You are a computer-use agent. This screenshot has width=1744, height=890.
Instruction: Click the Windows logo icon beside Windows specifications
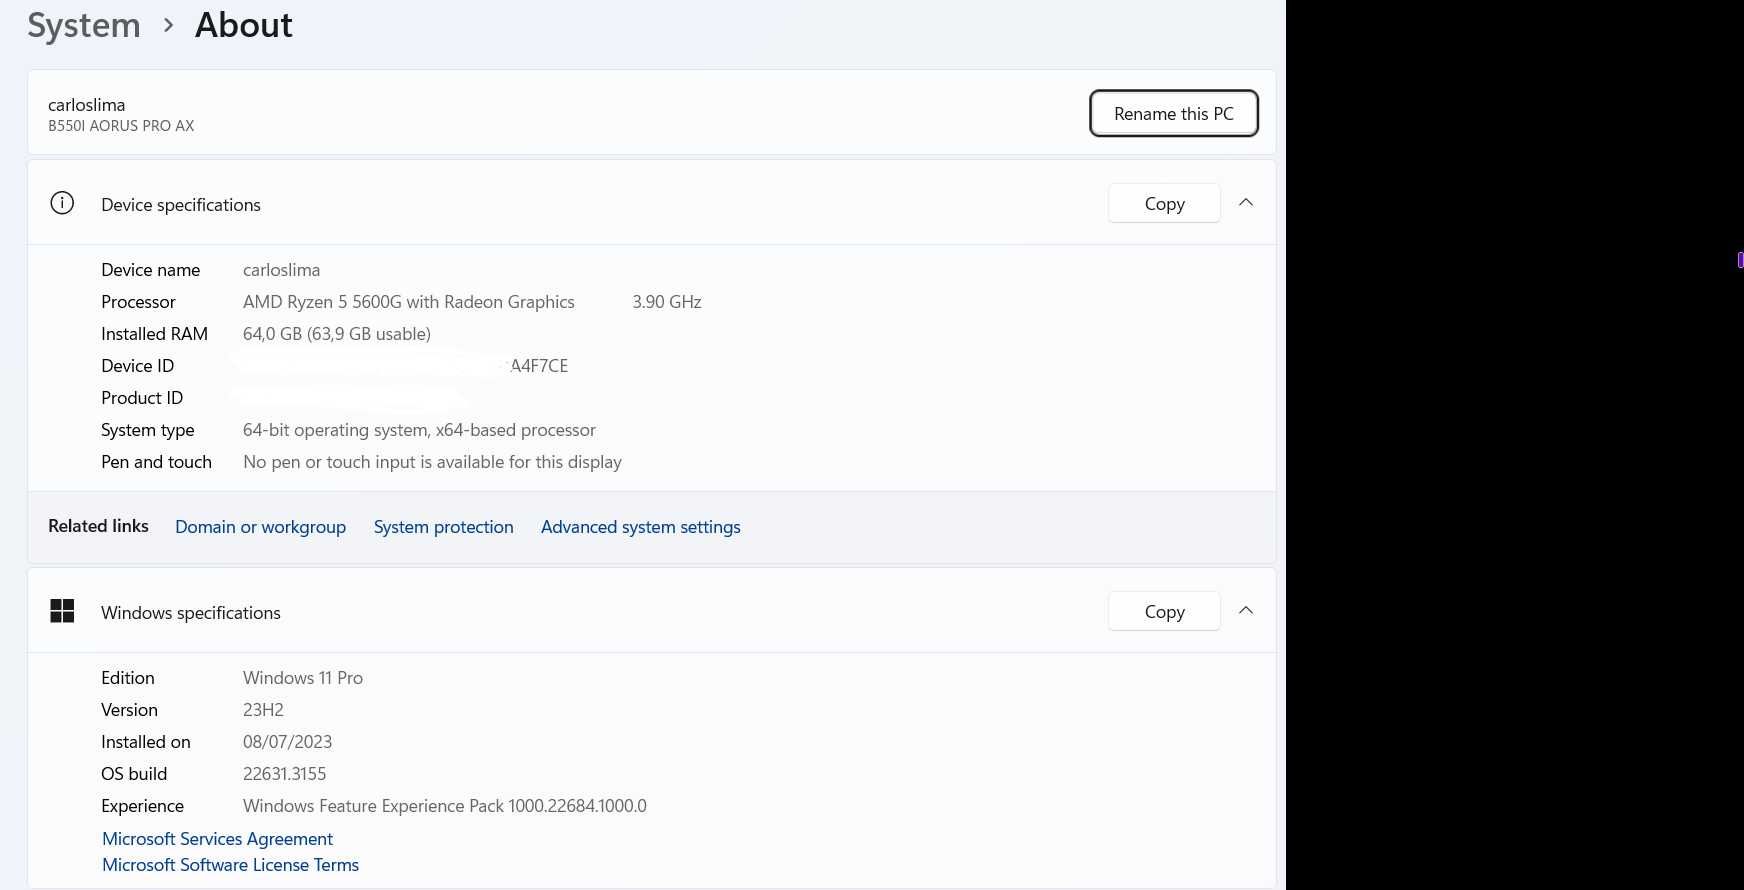pos(62,611)
